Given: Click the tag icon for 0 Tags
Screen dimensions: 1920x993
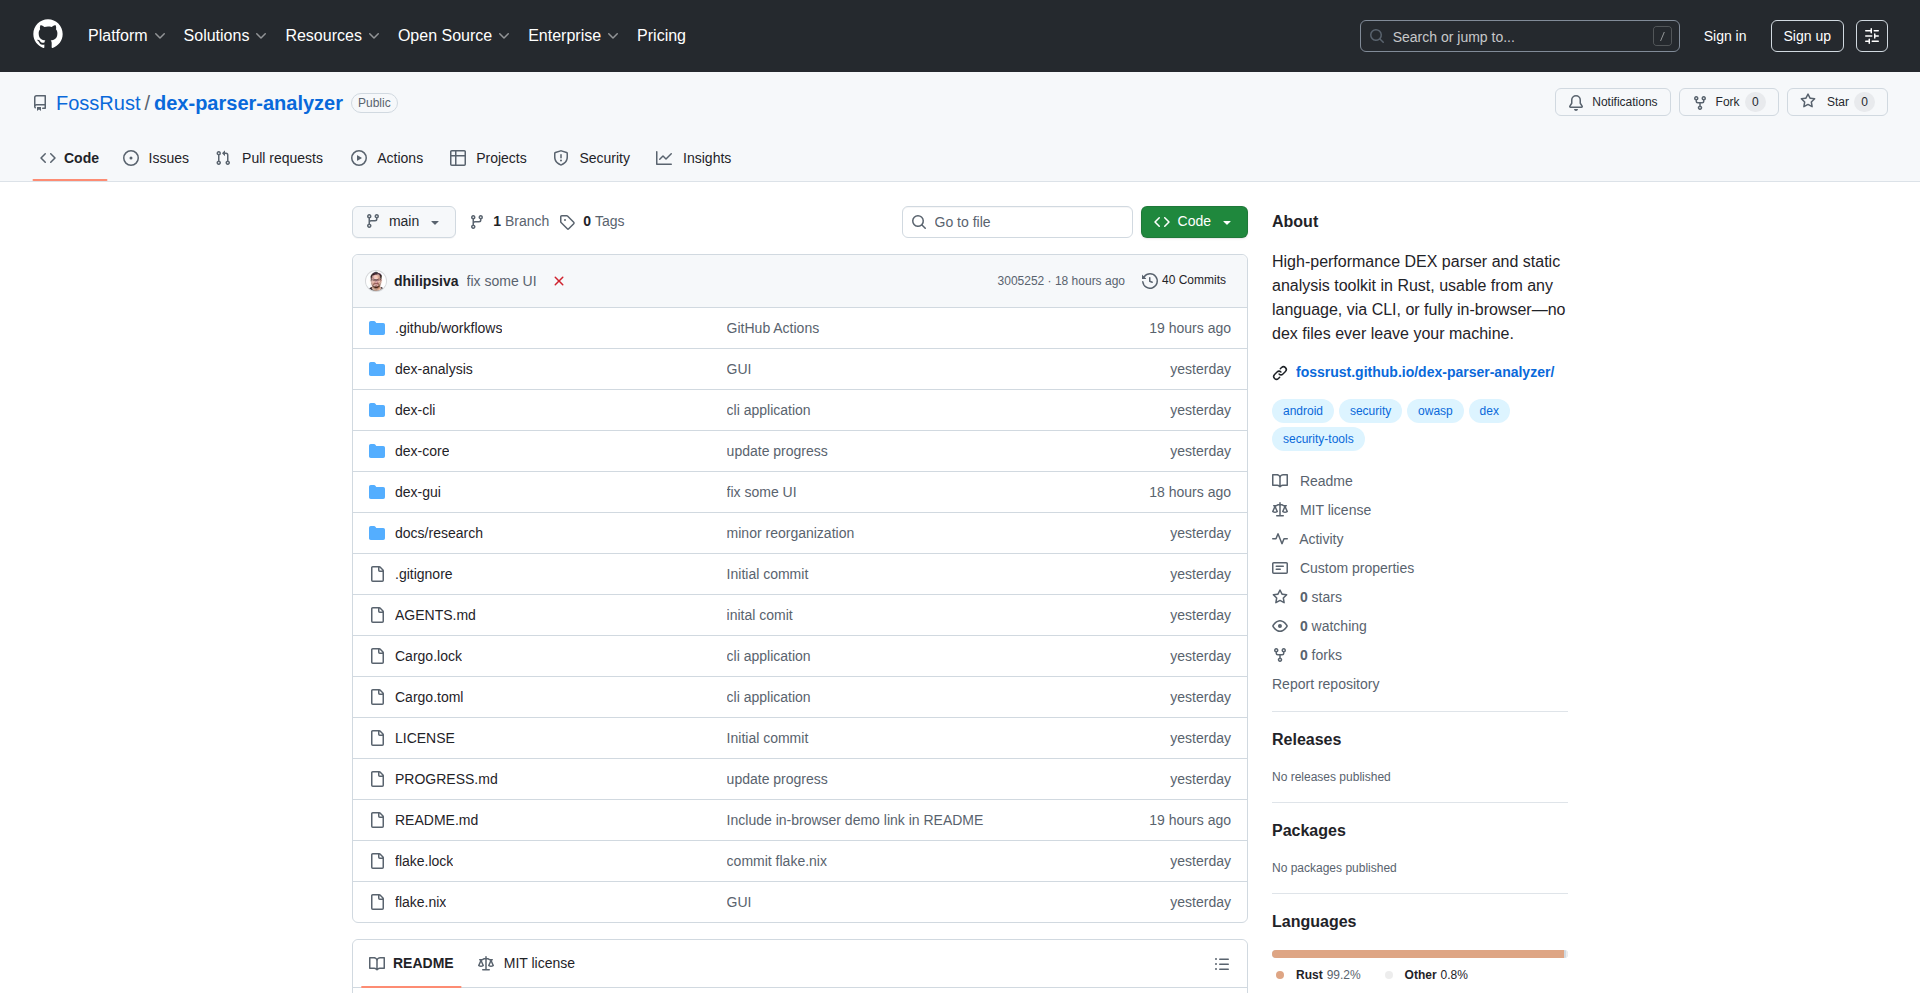Looking at the screenshot, I should click(x=567, y=222).
